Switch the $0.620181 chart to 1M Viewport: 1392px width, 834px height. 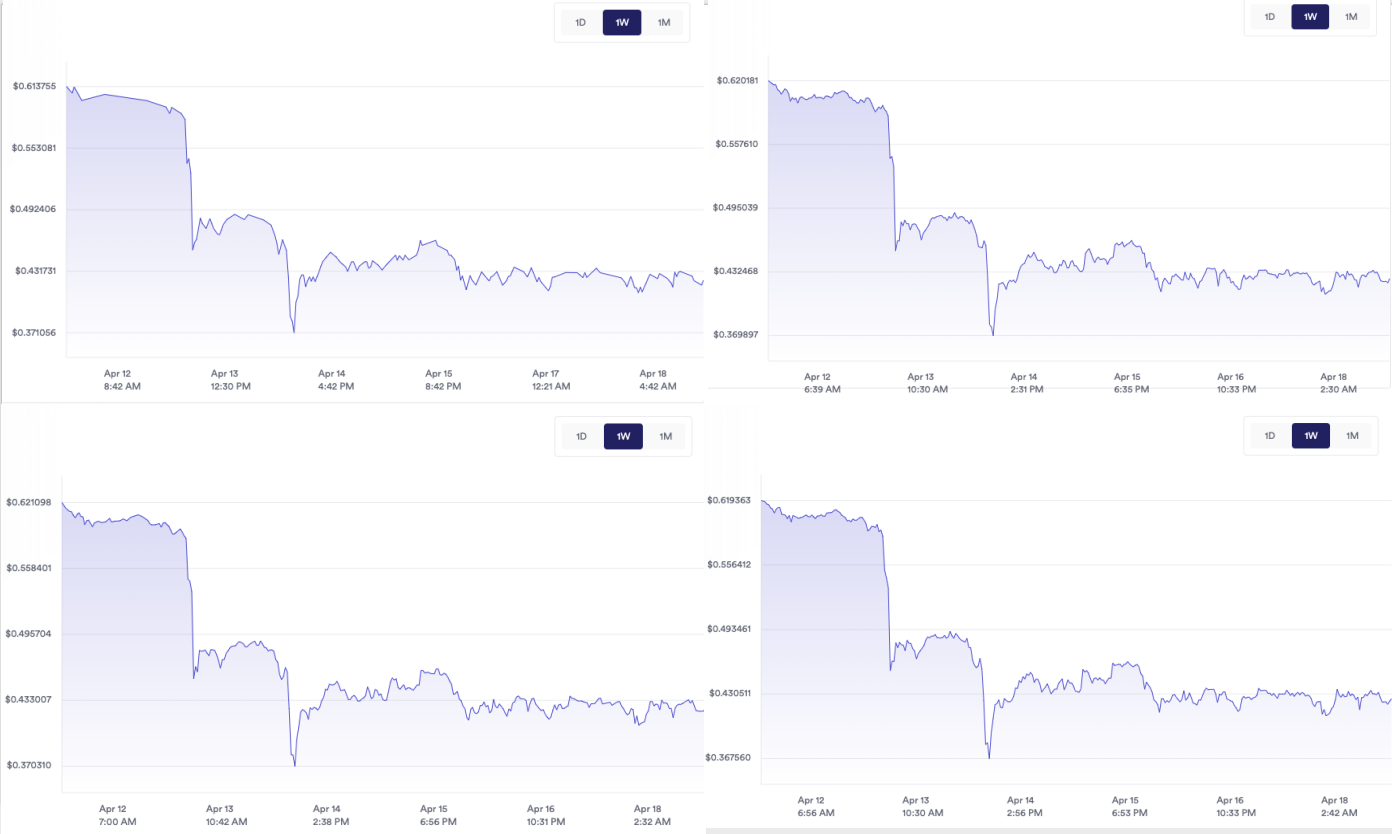coord(1351,16)
